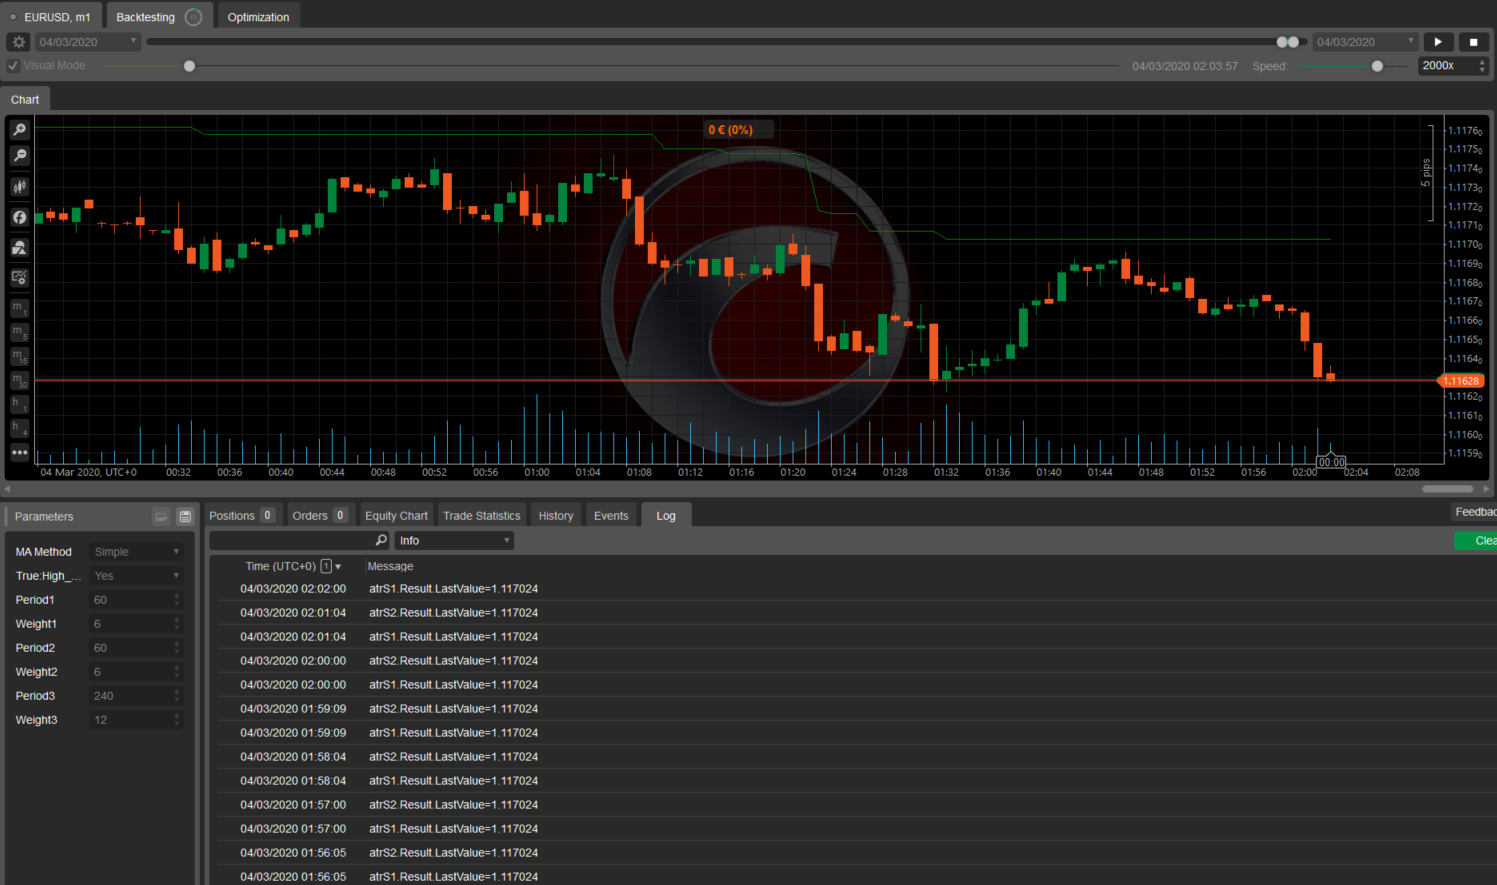
Task: Switch chart to m30 timeframe
Action: 19,380
